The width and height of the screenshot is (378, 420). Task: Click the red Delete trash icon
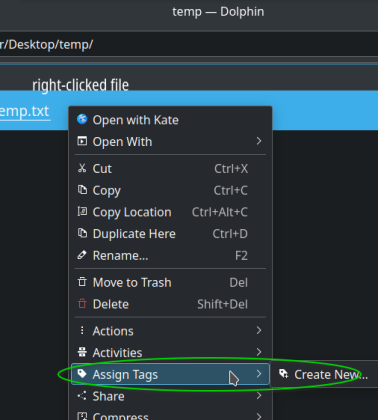tap(82, 304)
